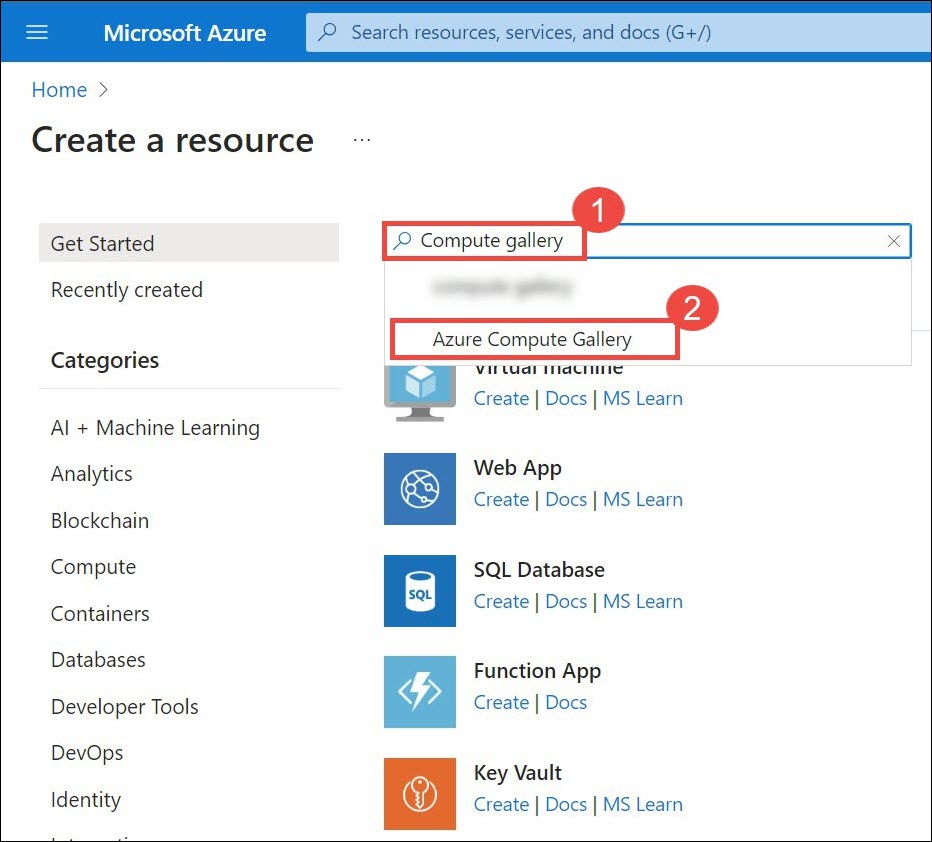
Task: Click the Virtual machine icon
Action: 420,393
